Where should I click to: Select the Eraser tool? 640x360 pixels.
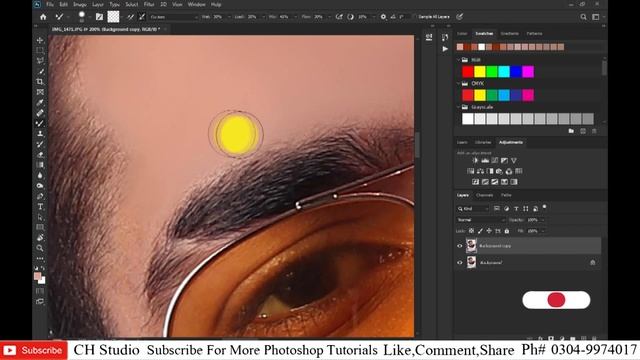coord(40,155)
